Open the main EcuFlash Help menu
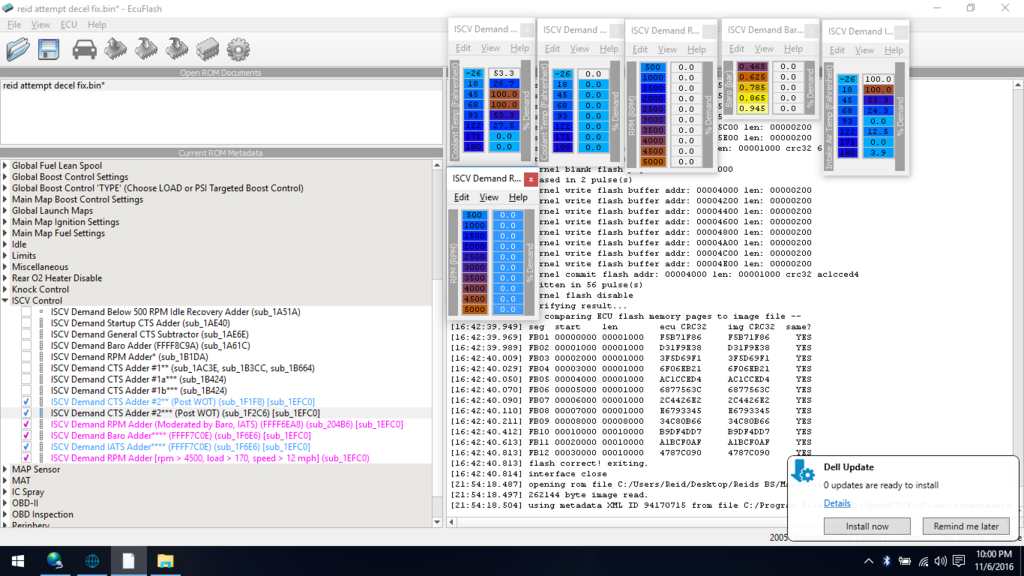This screenshot has width=1024, height=576. 97,25
